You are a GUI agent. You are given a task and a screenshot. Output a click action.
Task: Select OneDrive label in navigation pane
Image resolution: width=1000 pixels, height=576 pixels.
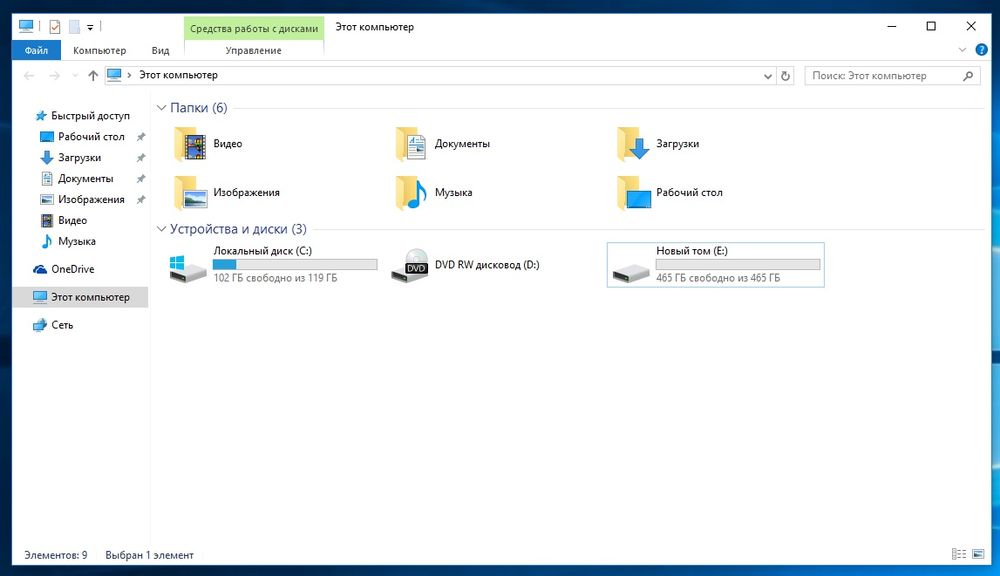(x=73, y=269)
